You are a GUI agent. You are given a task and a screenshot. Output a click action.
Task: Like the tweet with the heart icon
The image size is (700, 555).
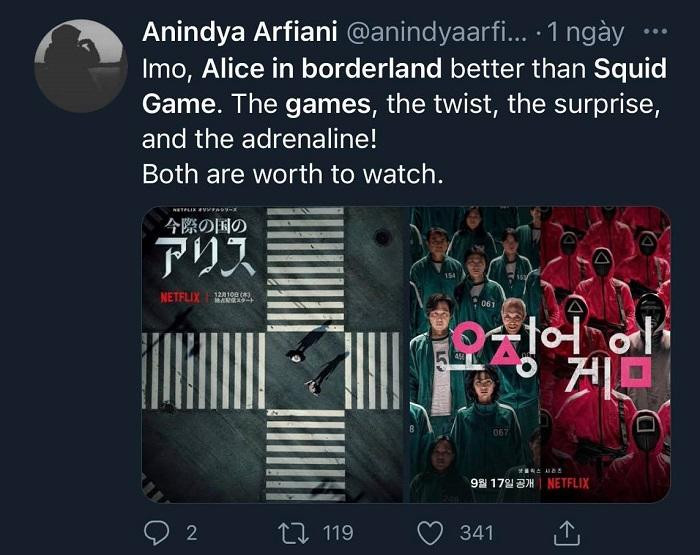tap(430, 534)
